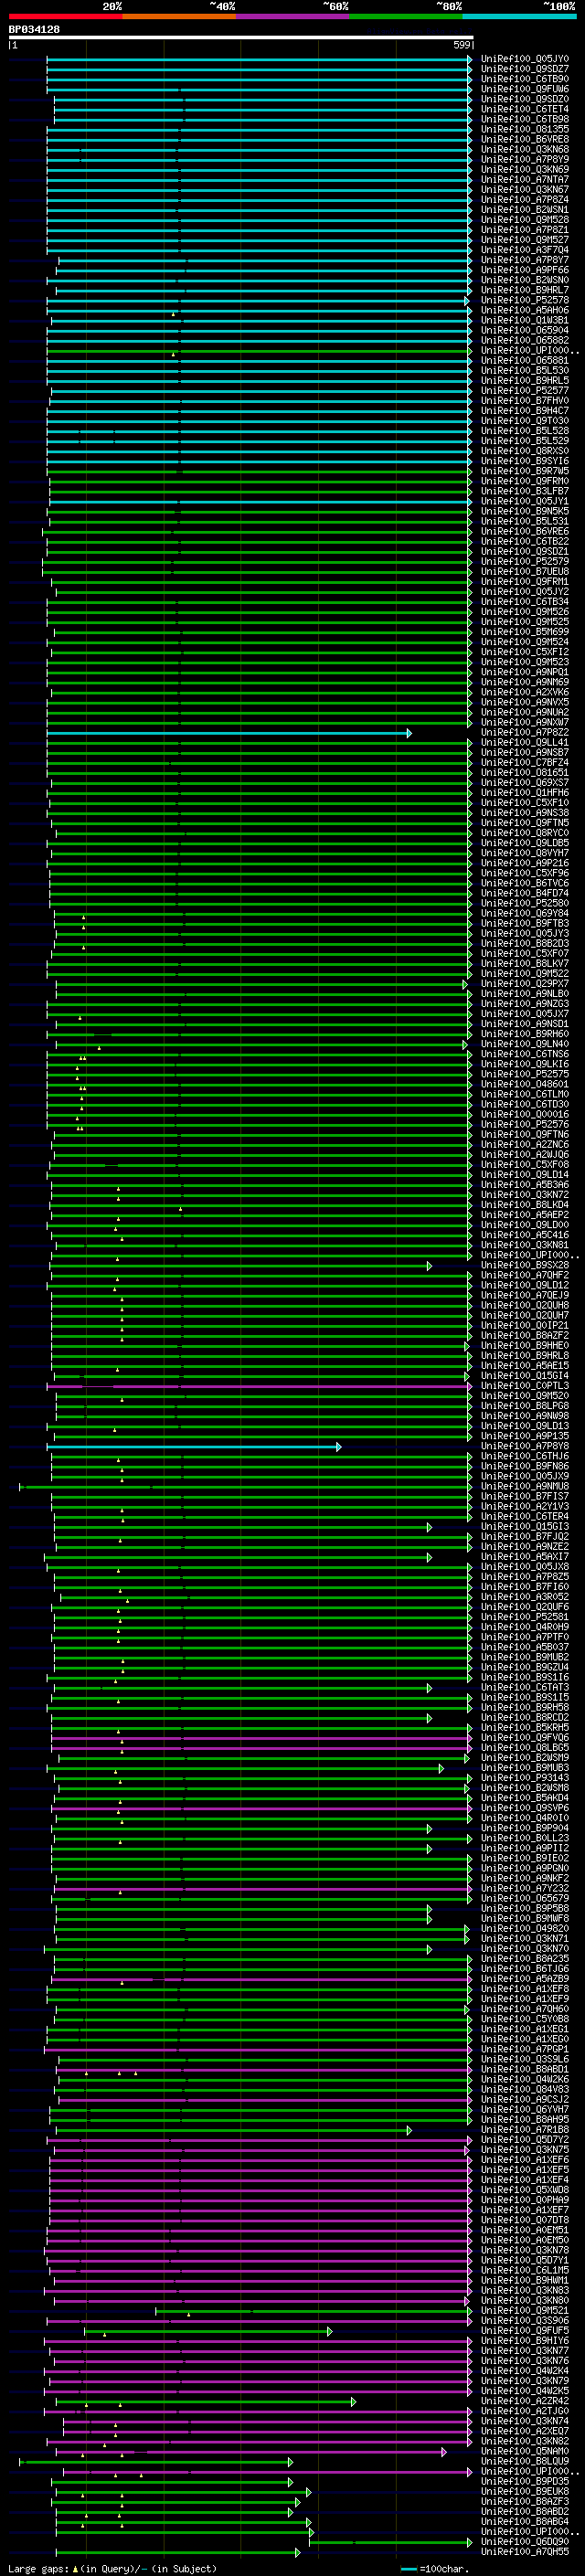Screen dimensions: 585x2576
Task: Open hit UniRef100_C6TB90
Action: (x=524, y=79)
